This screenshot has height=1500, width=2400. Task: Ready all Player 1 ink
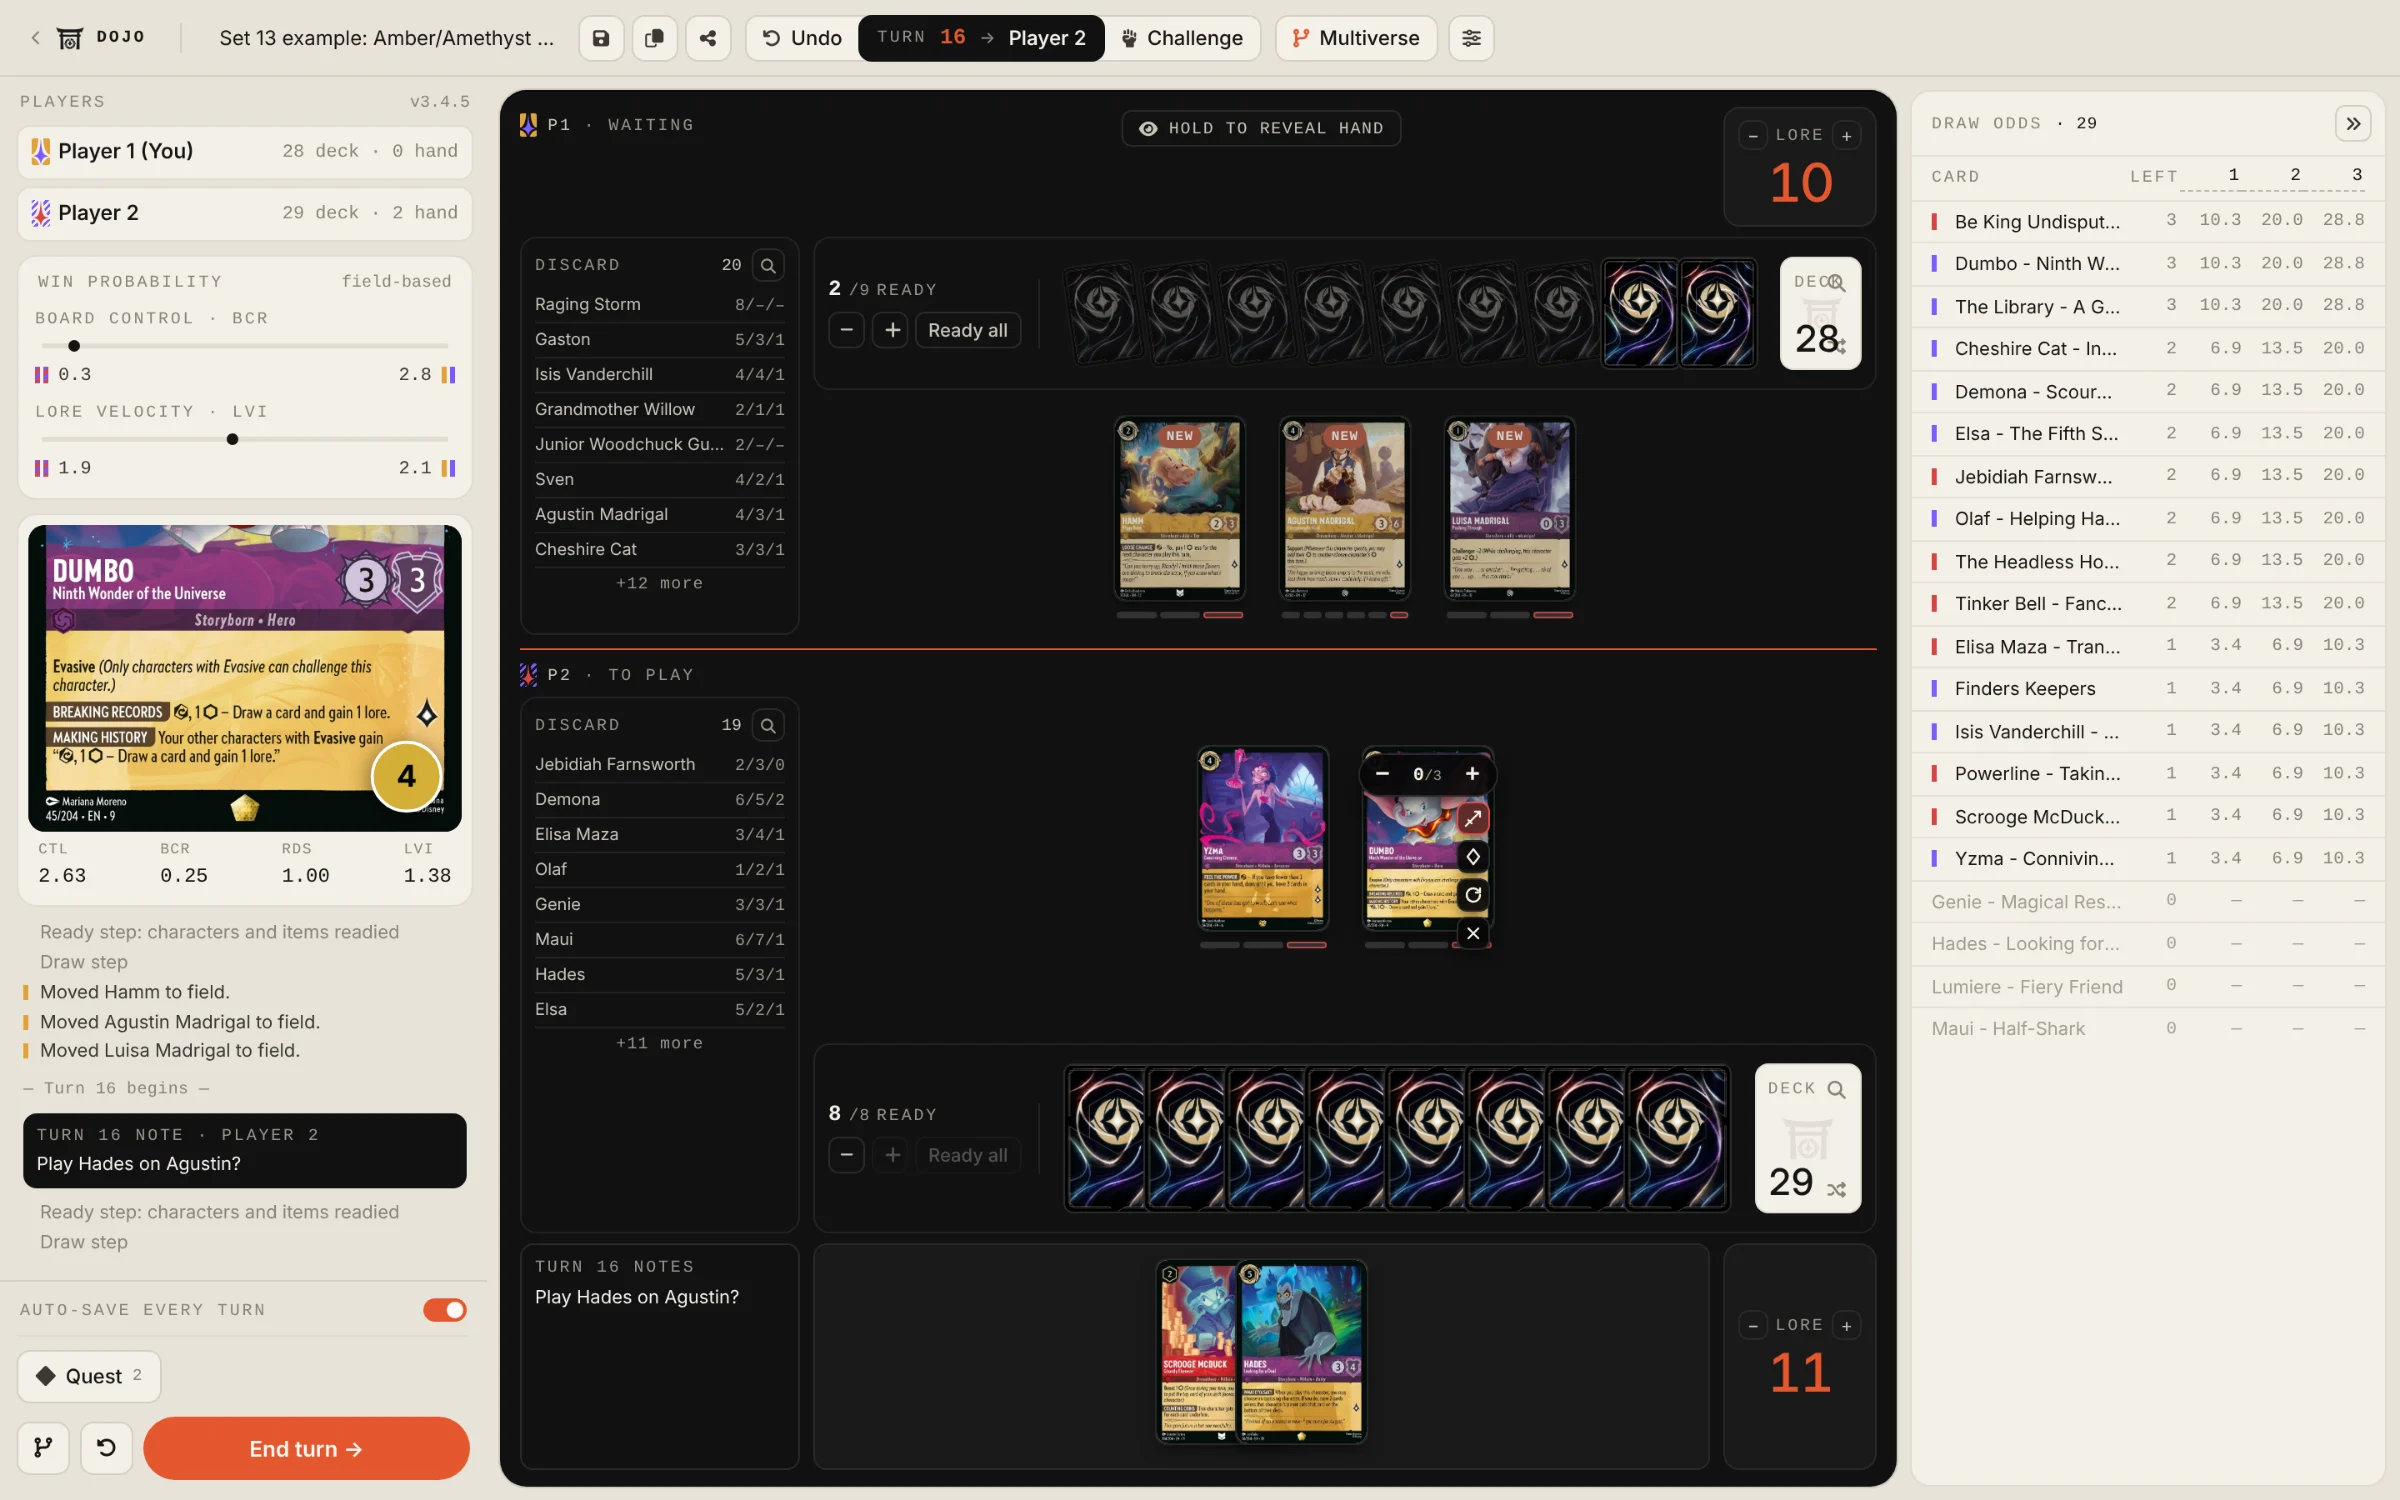click(967, 330)
